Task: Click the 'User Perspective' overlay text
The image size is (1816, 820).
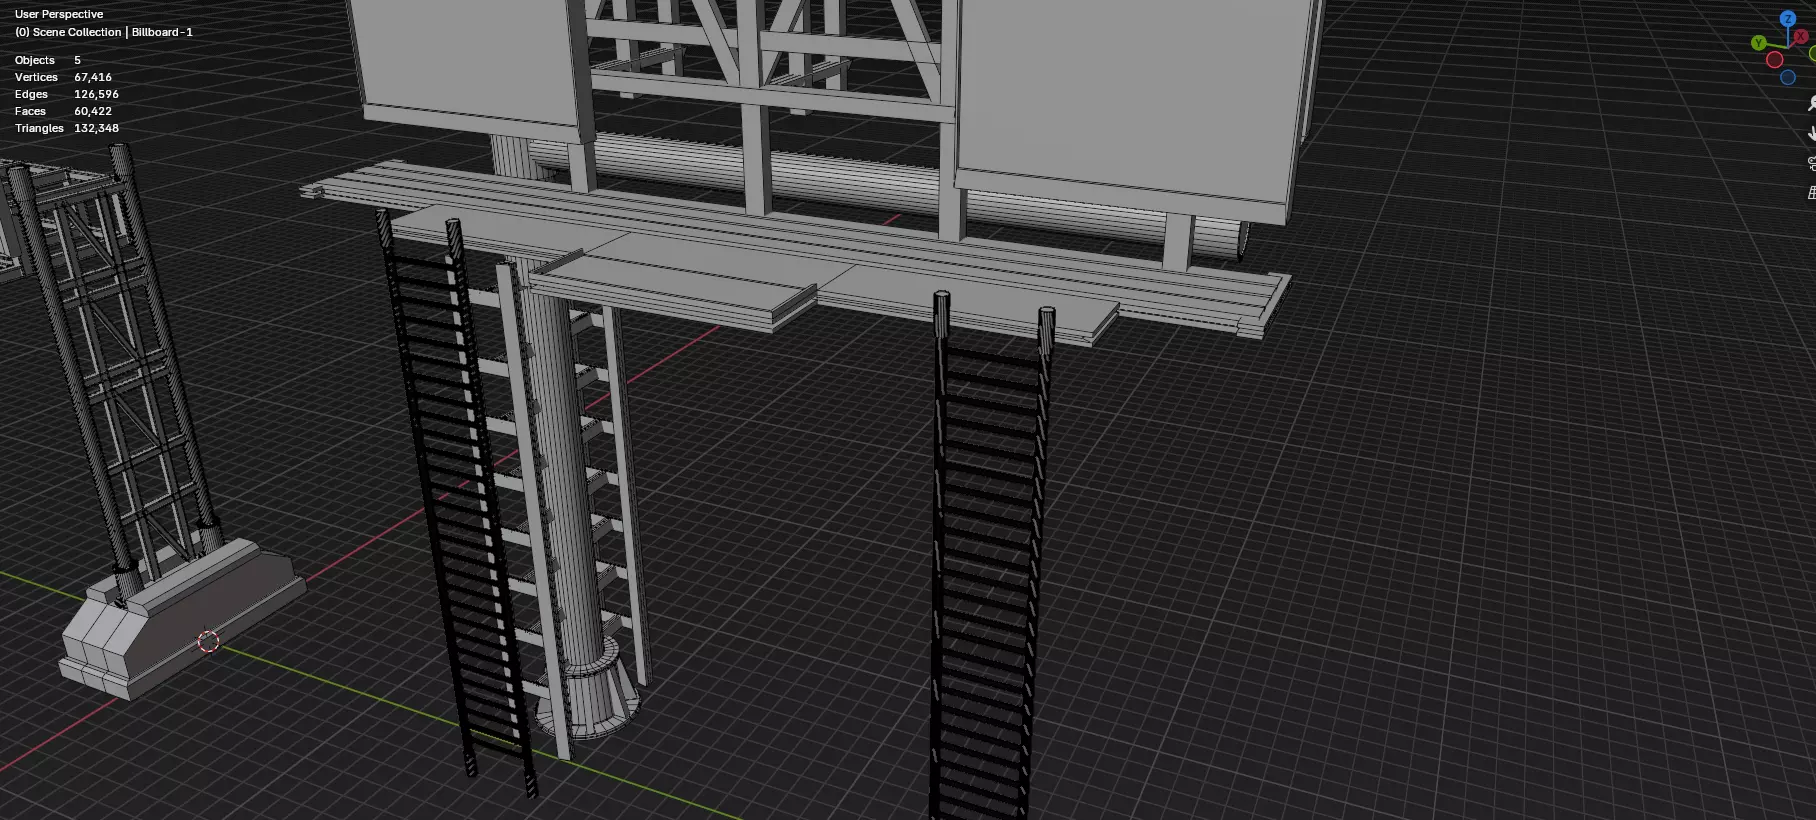Action: tap(59, 14)
